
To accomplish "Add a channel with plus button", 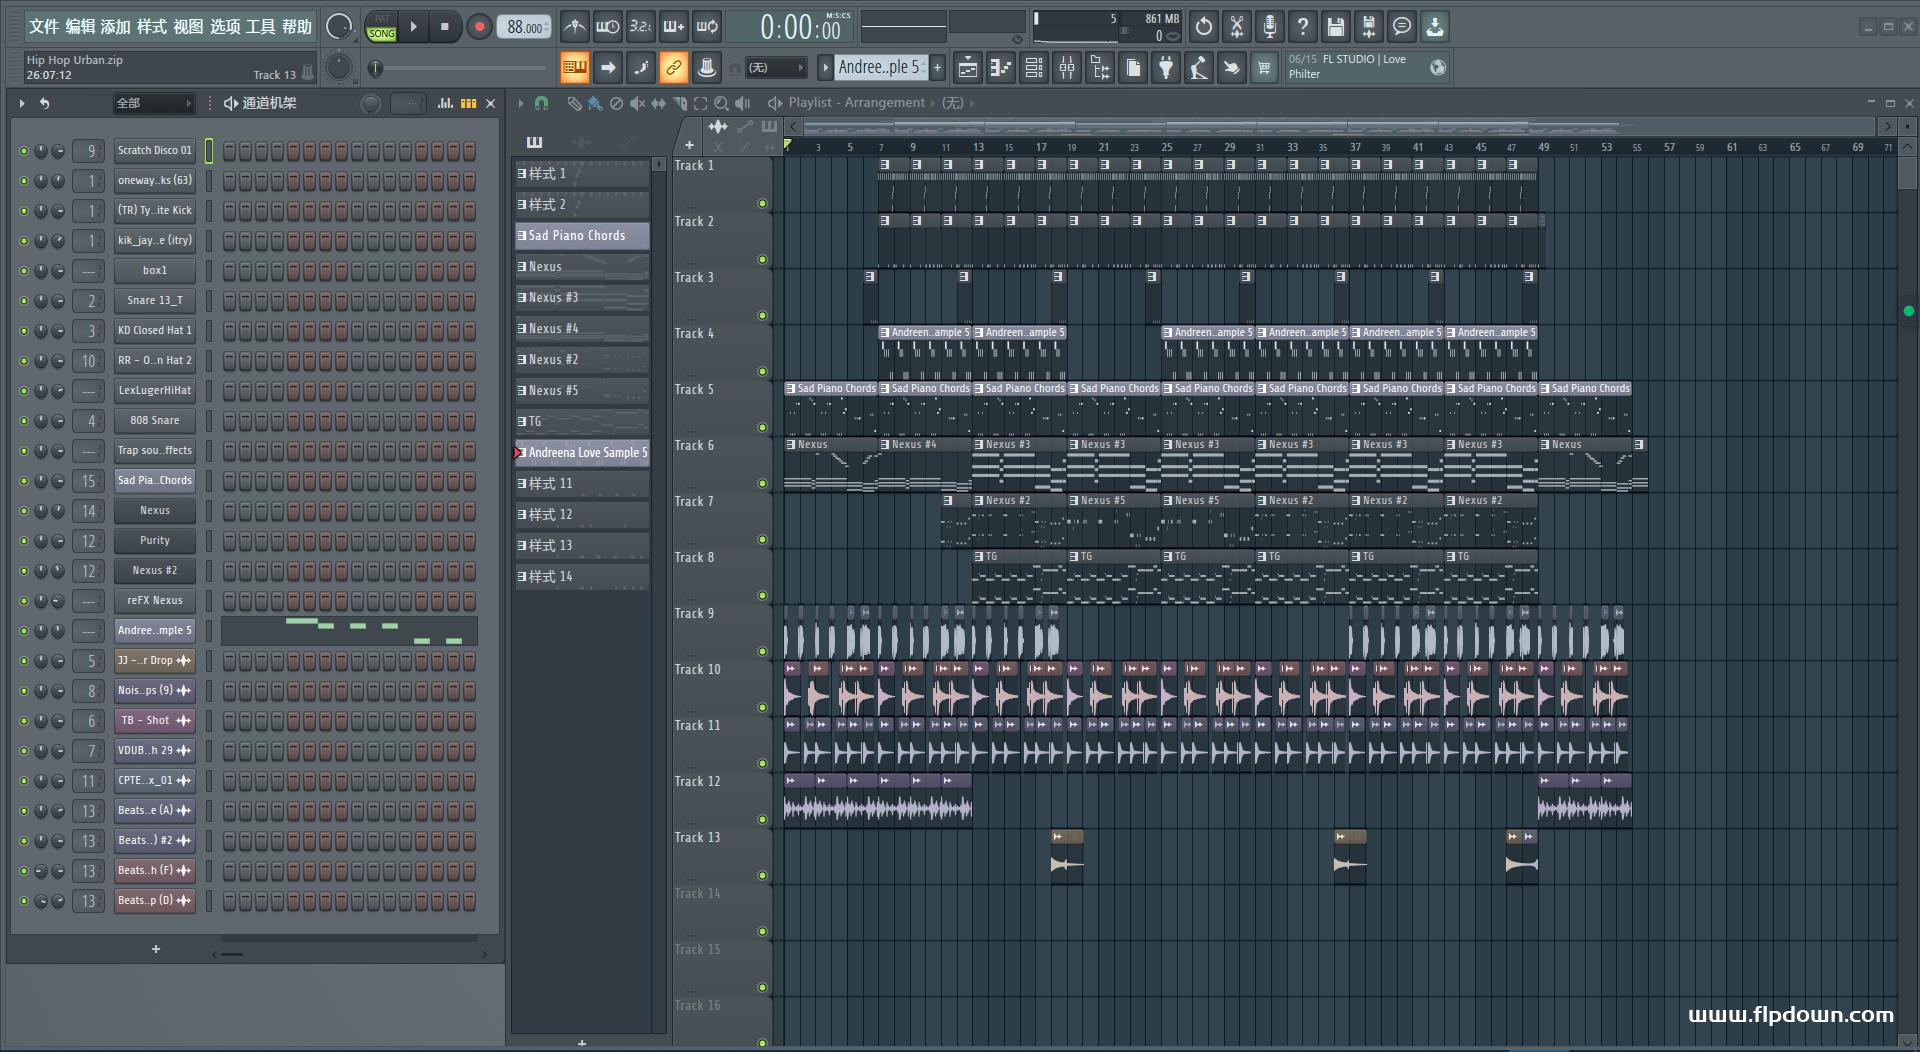I will (x=156, y=949).
